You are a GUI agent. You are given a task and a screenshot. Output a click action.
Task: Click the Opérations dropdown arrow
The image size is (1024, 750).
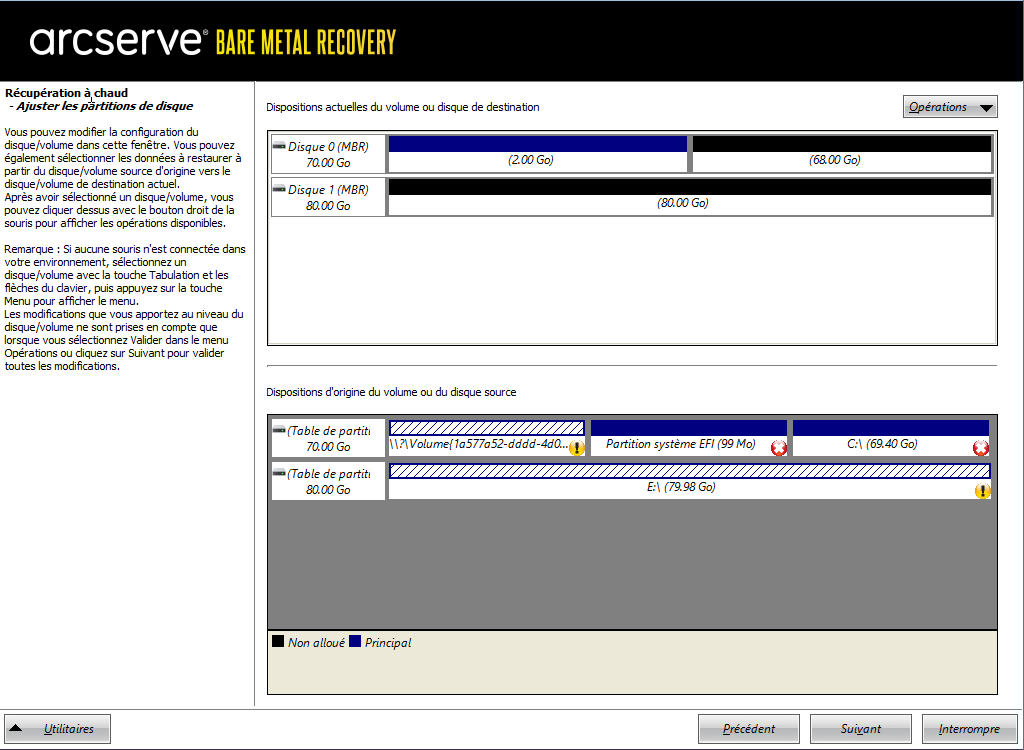tap(986, 108)
